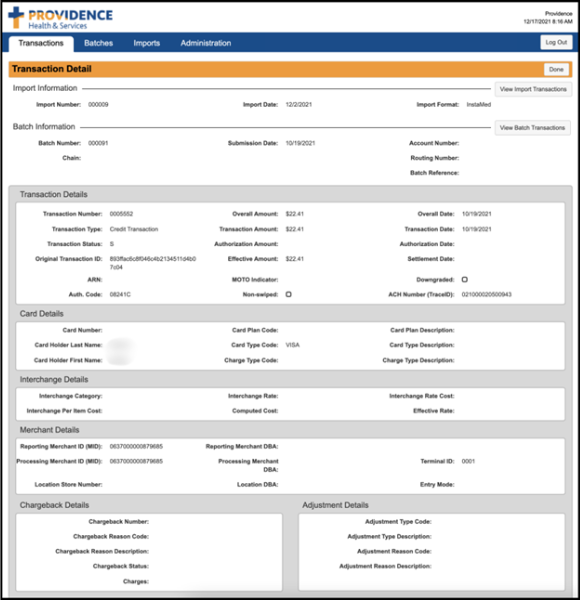The width and height of the screenshot is (580, 600).
Task: Click the Providence Health & Services logo
Action: pyautogui.click(x=60, y=18)
